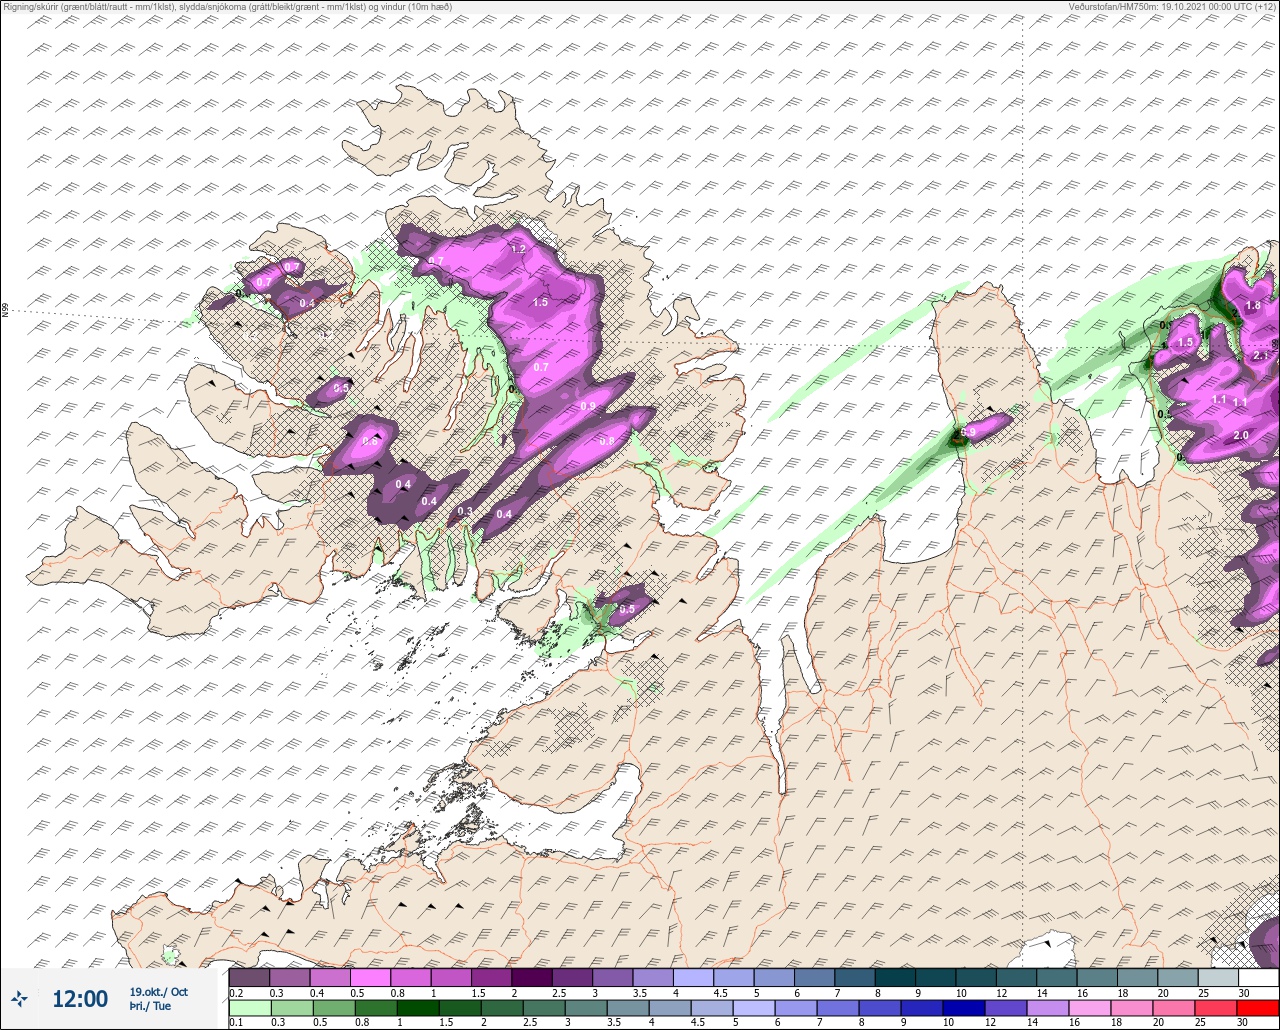Click the bright red rain swatch labelled 30
The image size is (1280, 1030).
(1257, 1007)
